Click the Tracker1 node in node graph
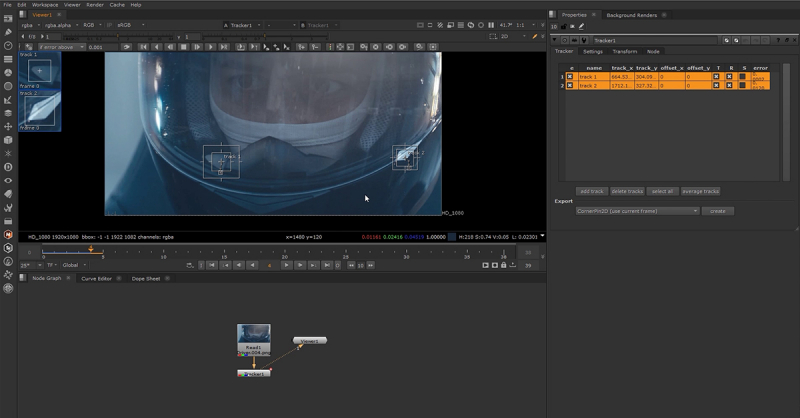The width and height of the screenshot is (800, 418). click(x=254, y=373)
